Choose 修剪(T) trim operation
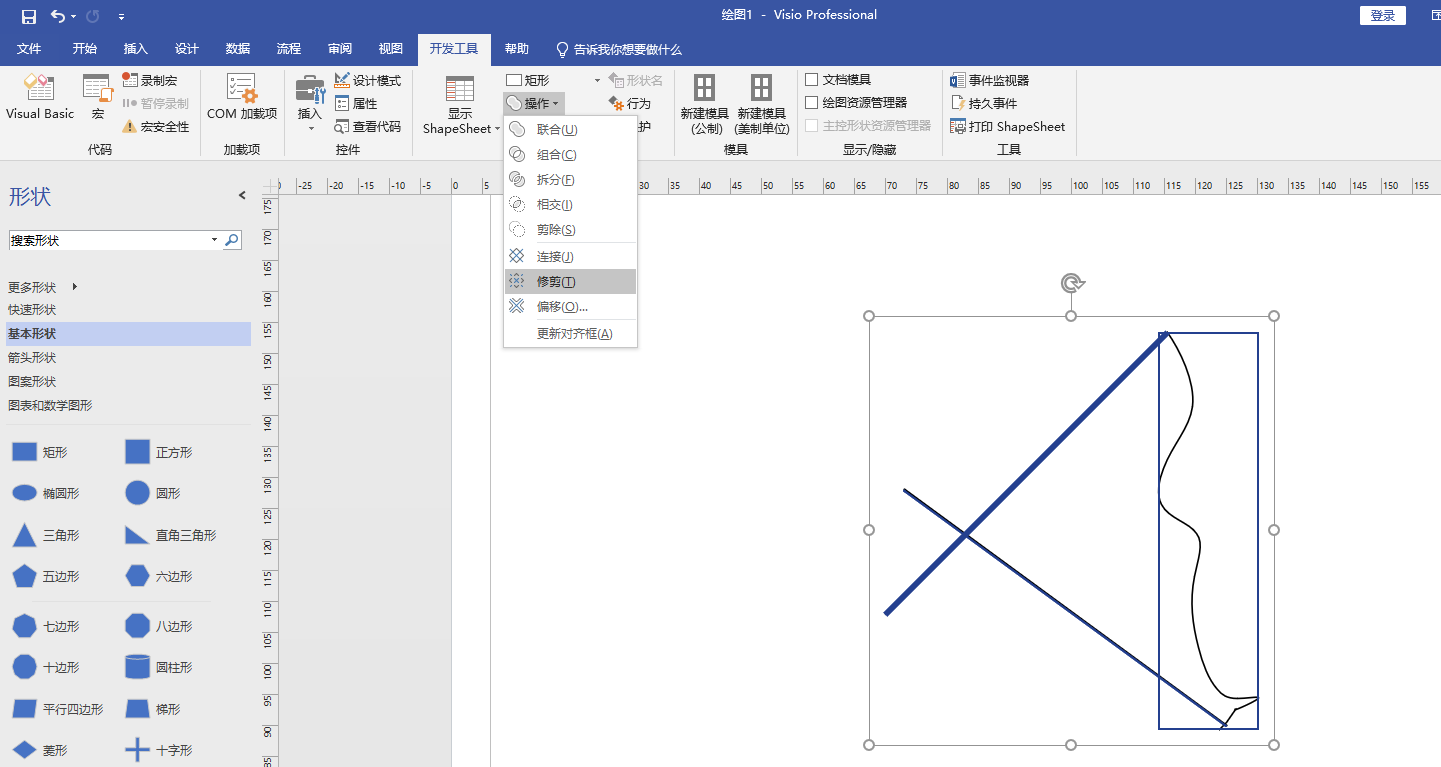Screen dimensions: 1441x767 click(570, 281)
